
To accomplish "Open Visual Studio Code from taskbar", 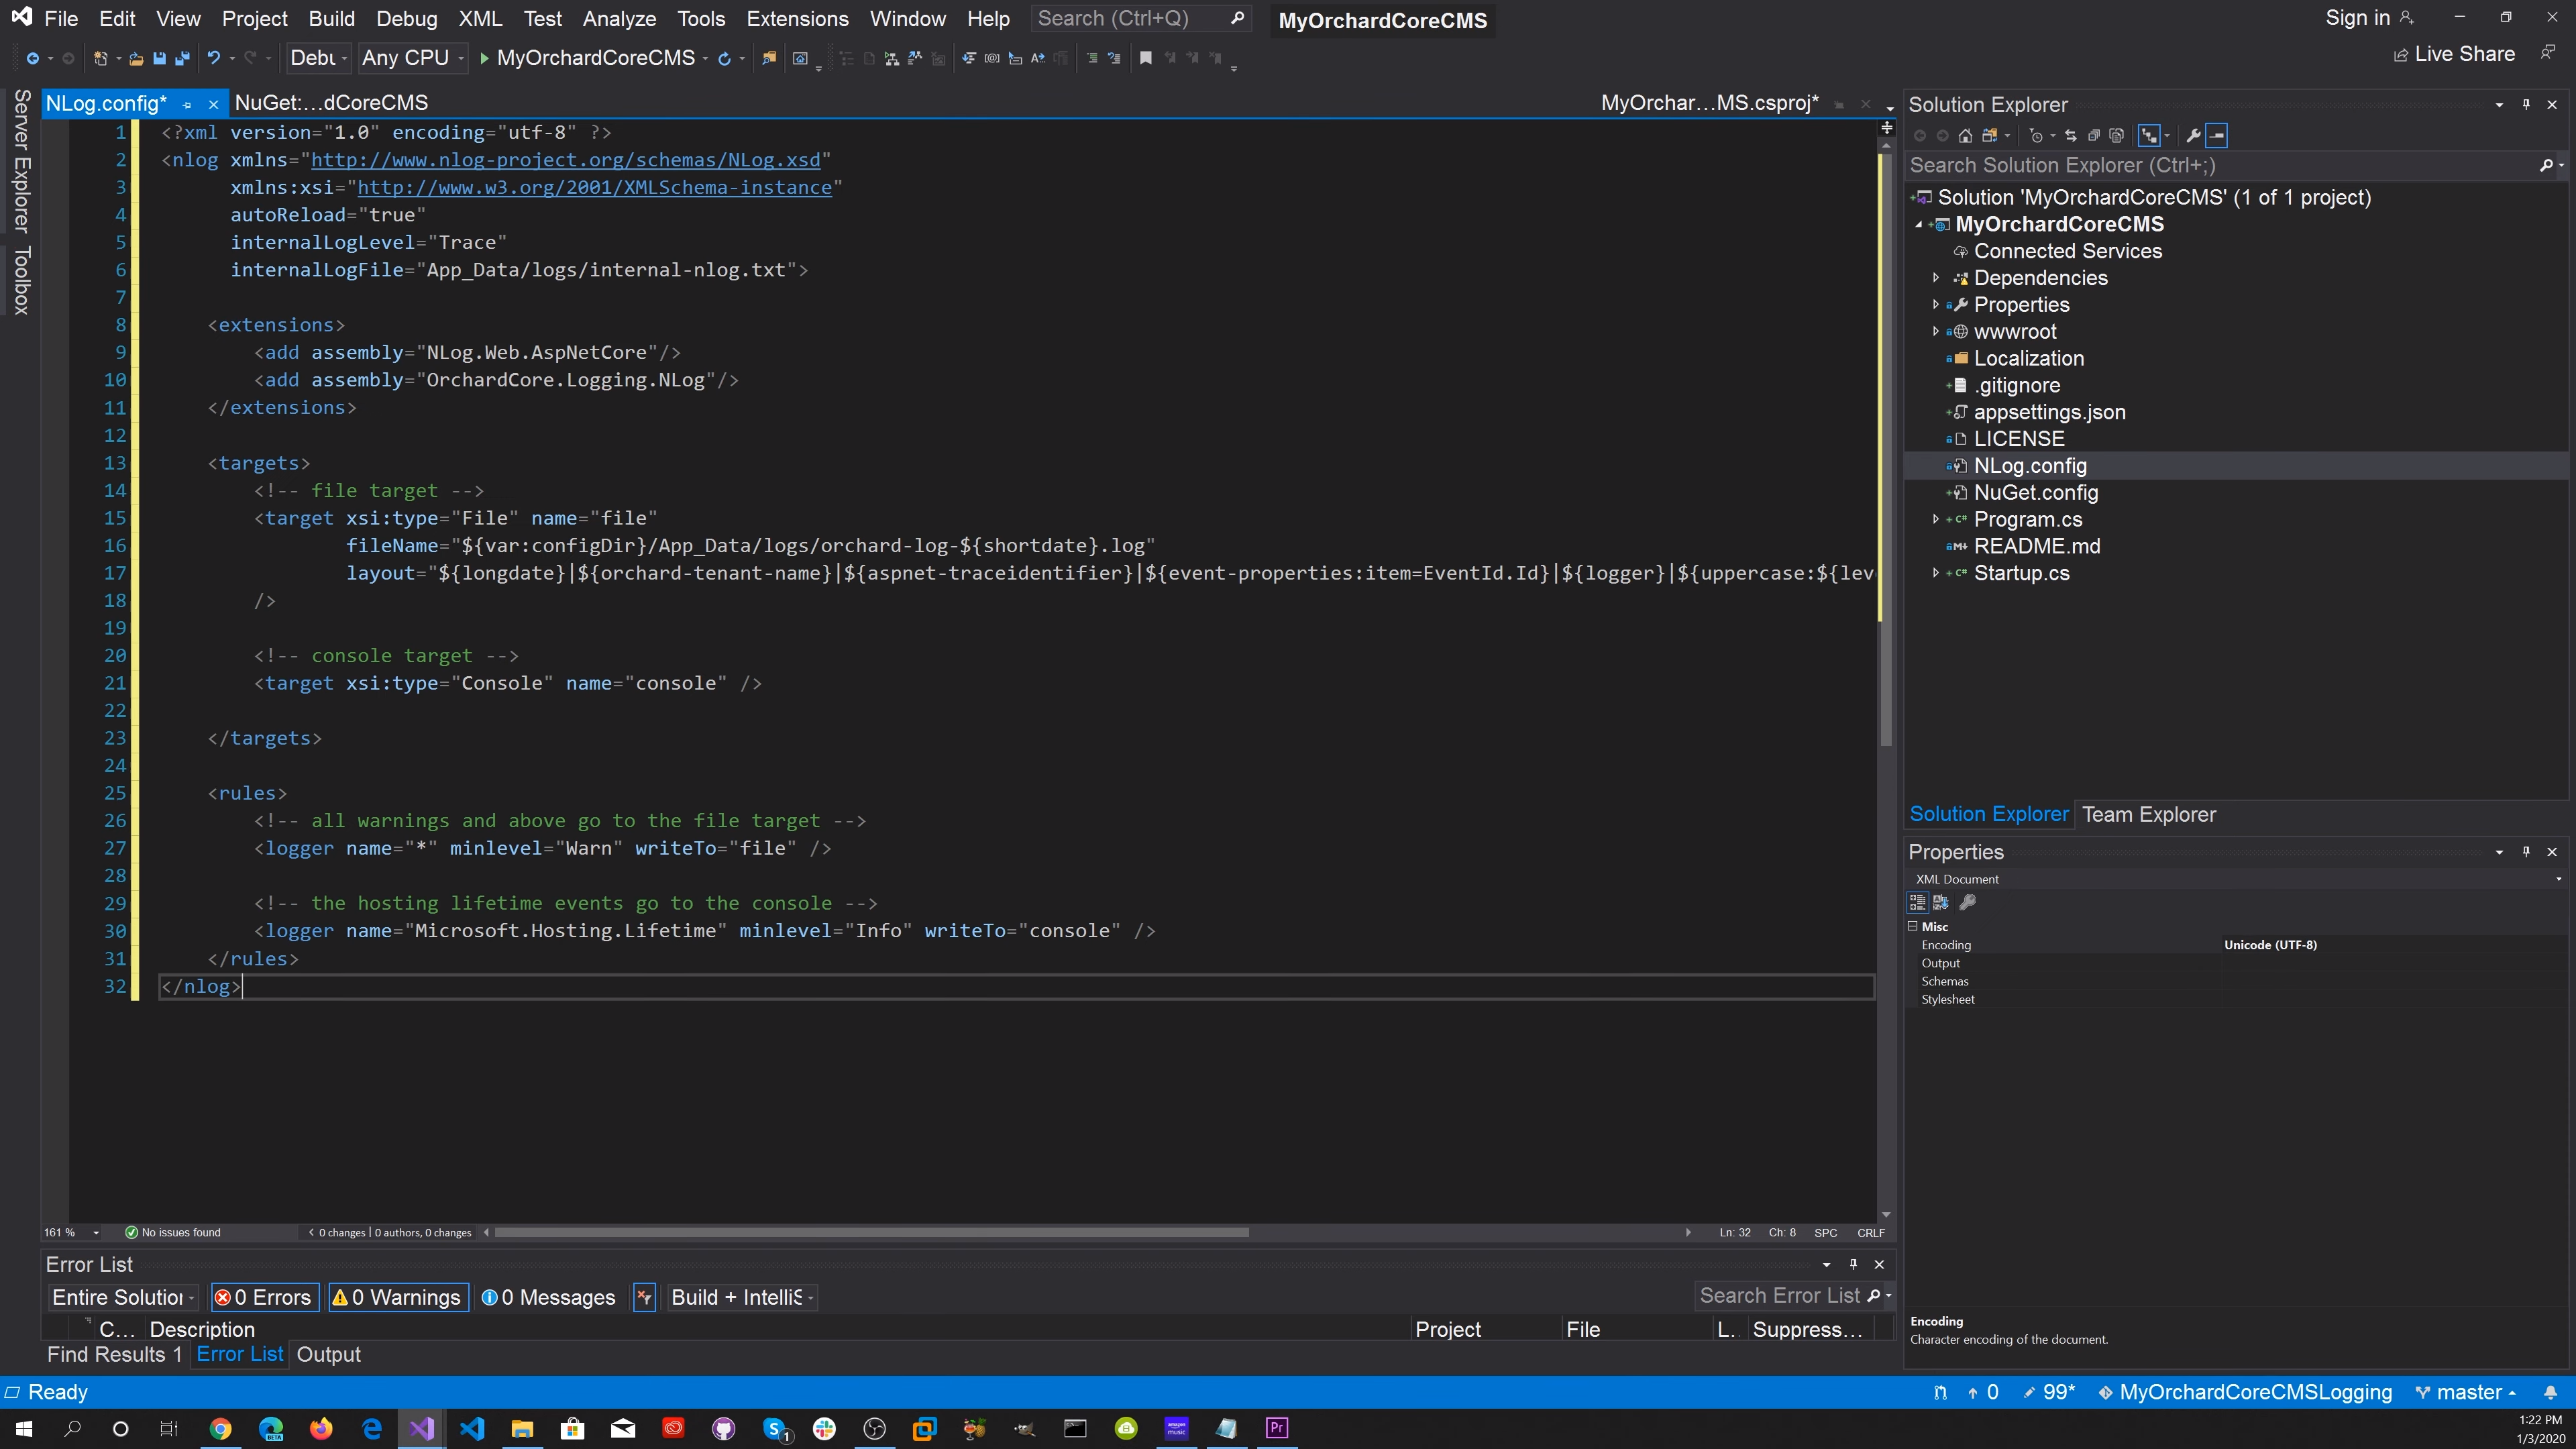I will tap(472, 1428).
